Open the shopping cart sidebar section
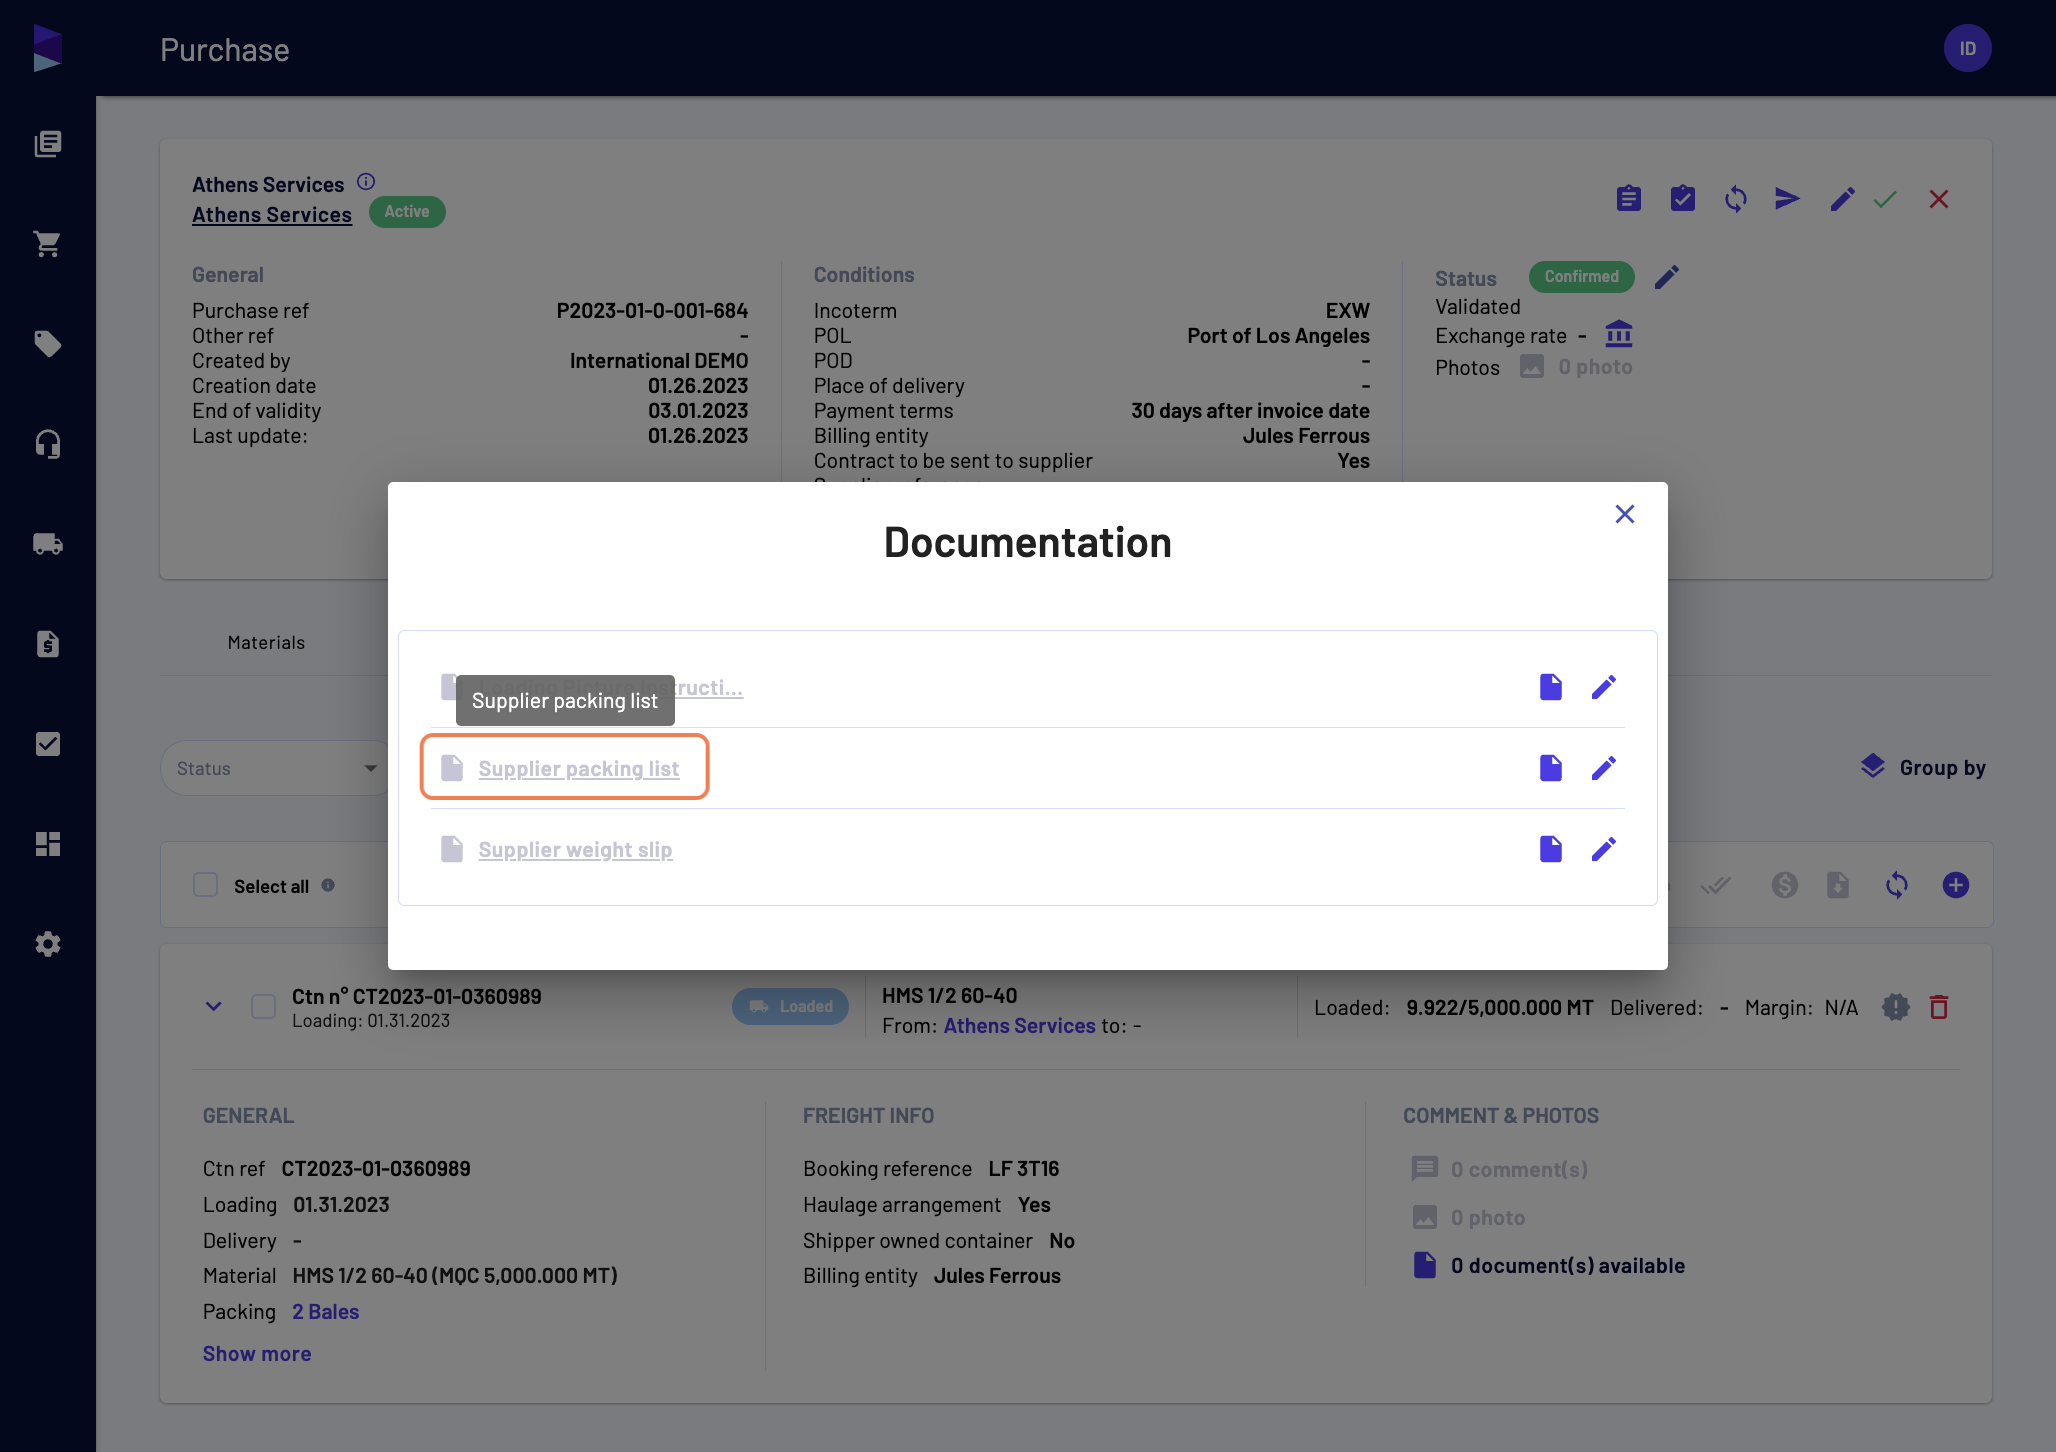 coord(47,244)
